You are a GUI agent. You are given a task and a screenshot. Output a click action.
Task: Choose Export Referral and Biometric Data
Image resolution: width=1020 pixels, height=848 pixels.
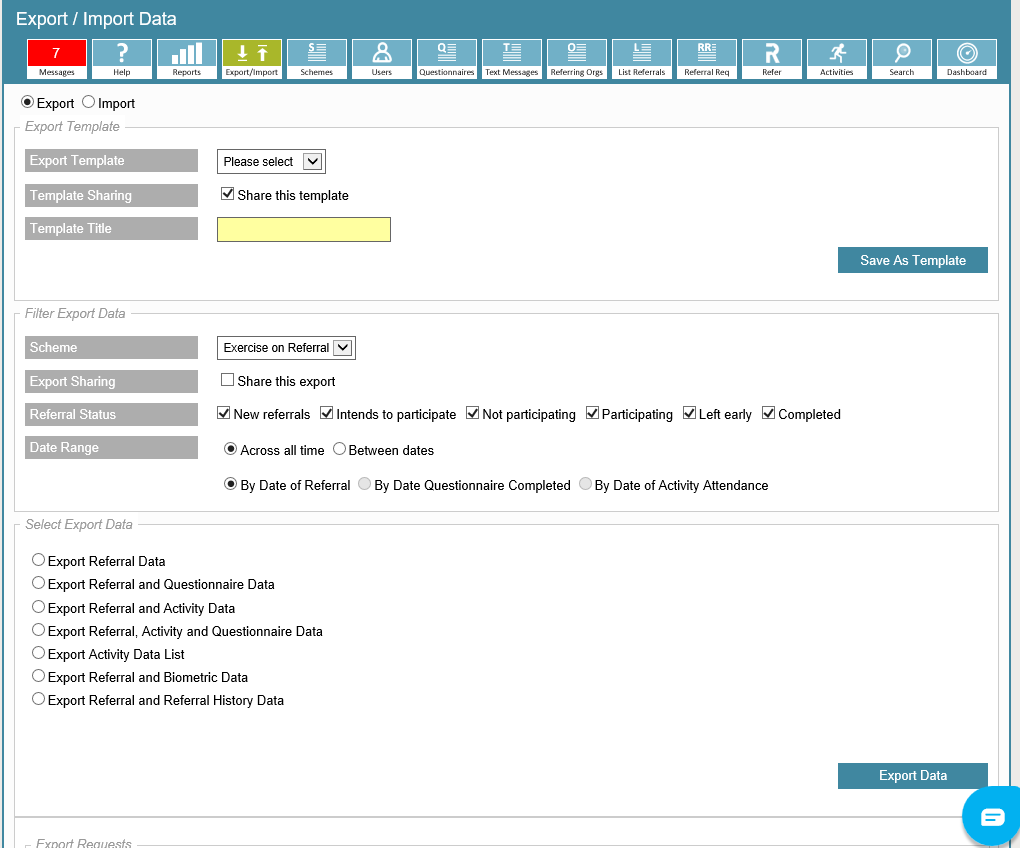(39, 676)
